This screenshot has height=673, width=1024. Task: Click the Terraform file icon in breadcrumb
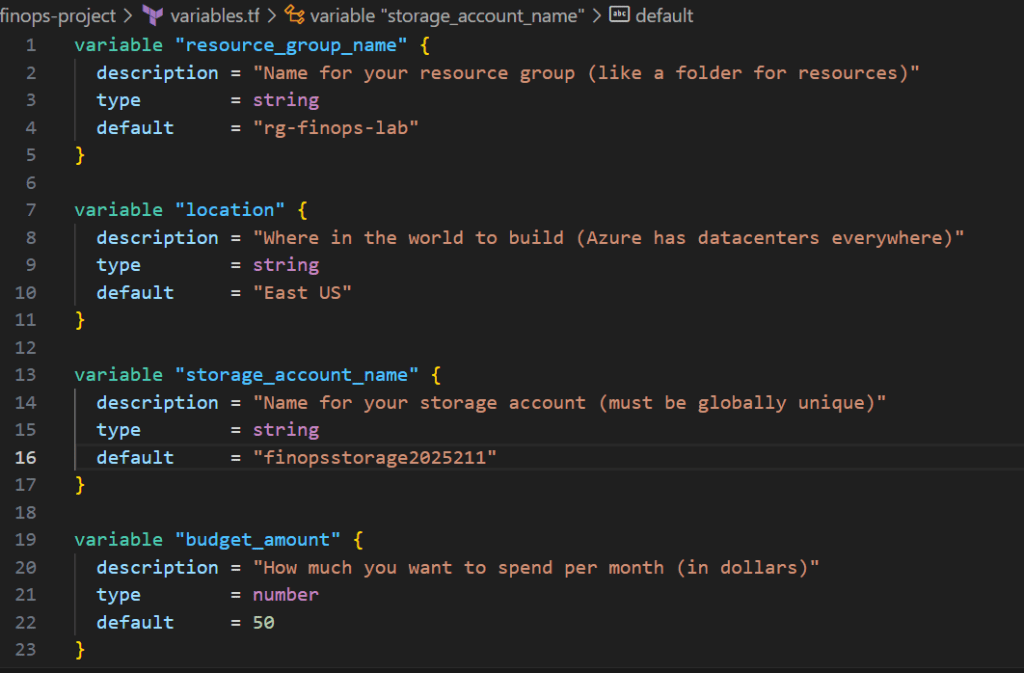tap(153, 15)
